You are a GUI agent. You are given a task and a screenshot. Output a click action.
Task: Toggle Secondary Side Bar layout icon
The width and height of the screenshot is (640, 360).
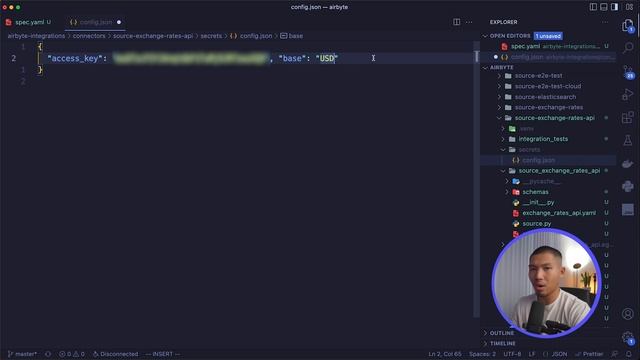pyautogui.click(x=614, y=7)
